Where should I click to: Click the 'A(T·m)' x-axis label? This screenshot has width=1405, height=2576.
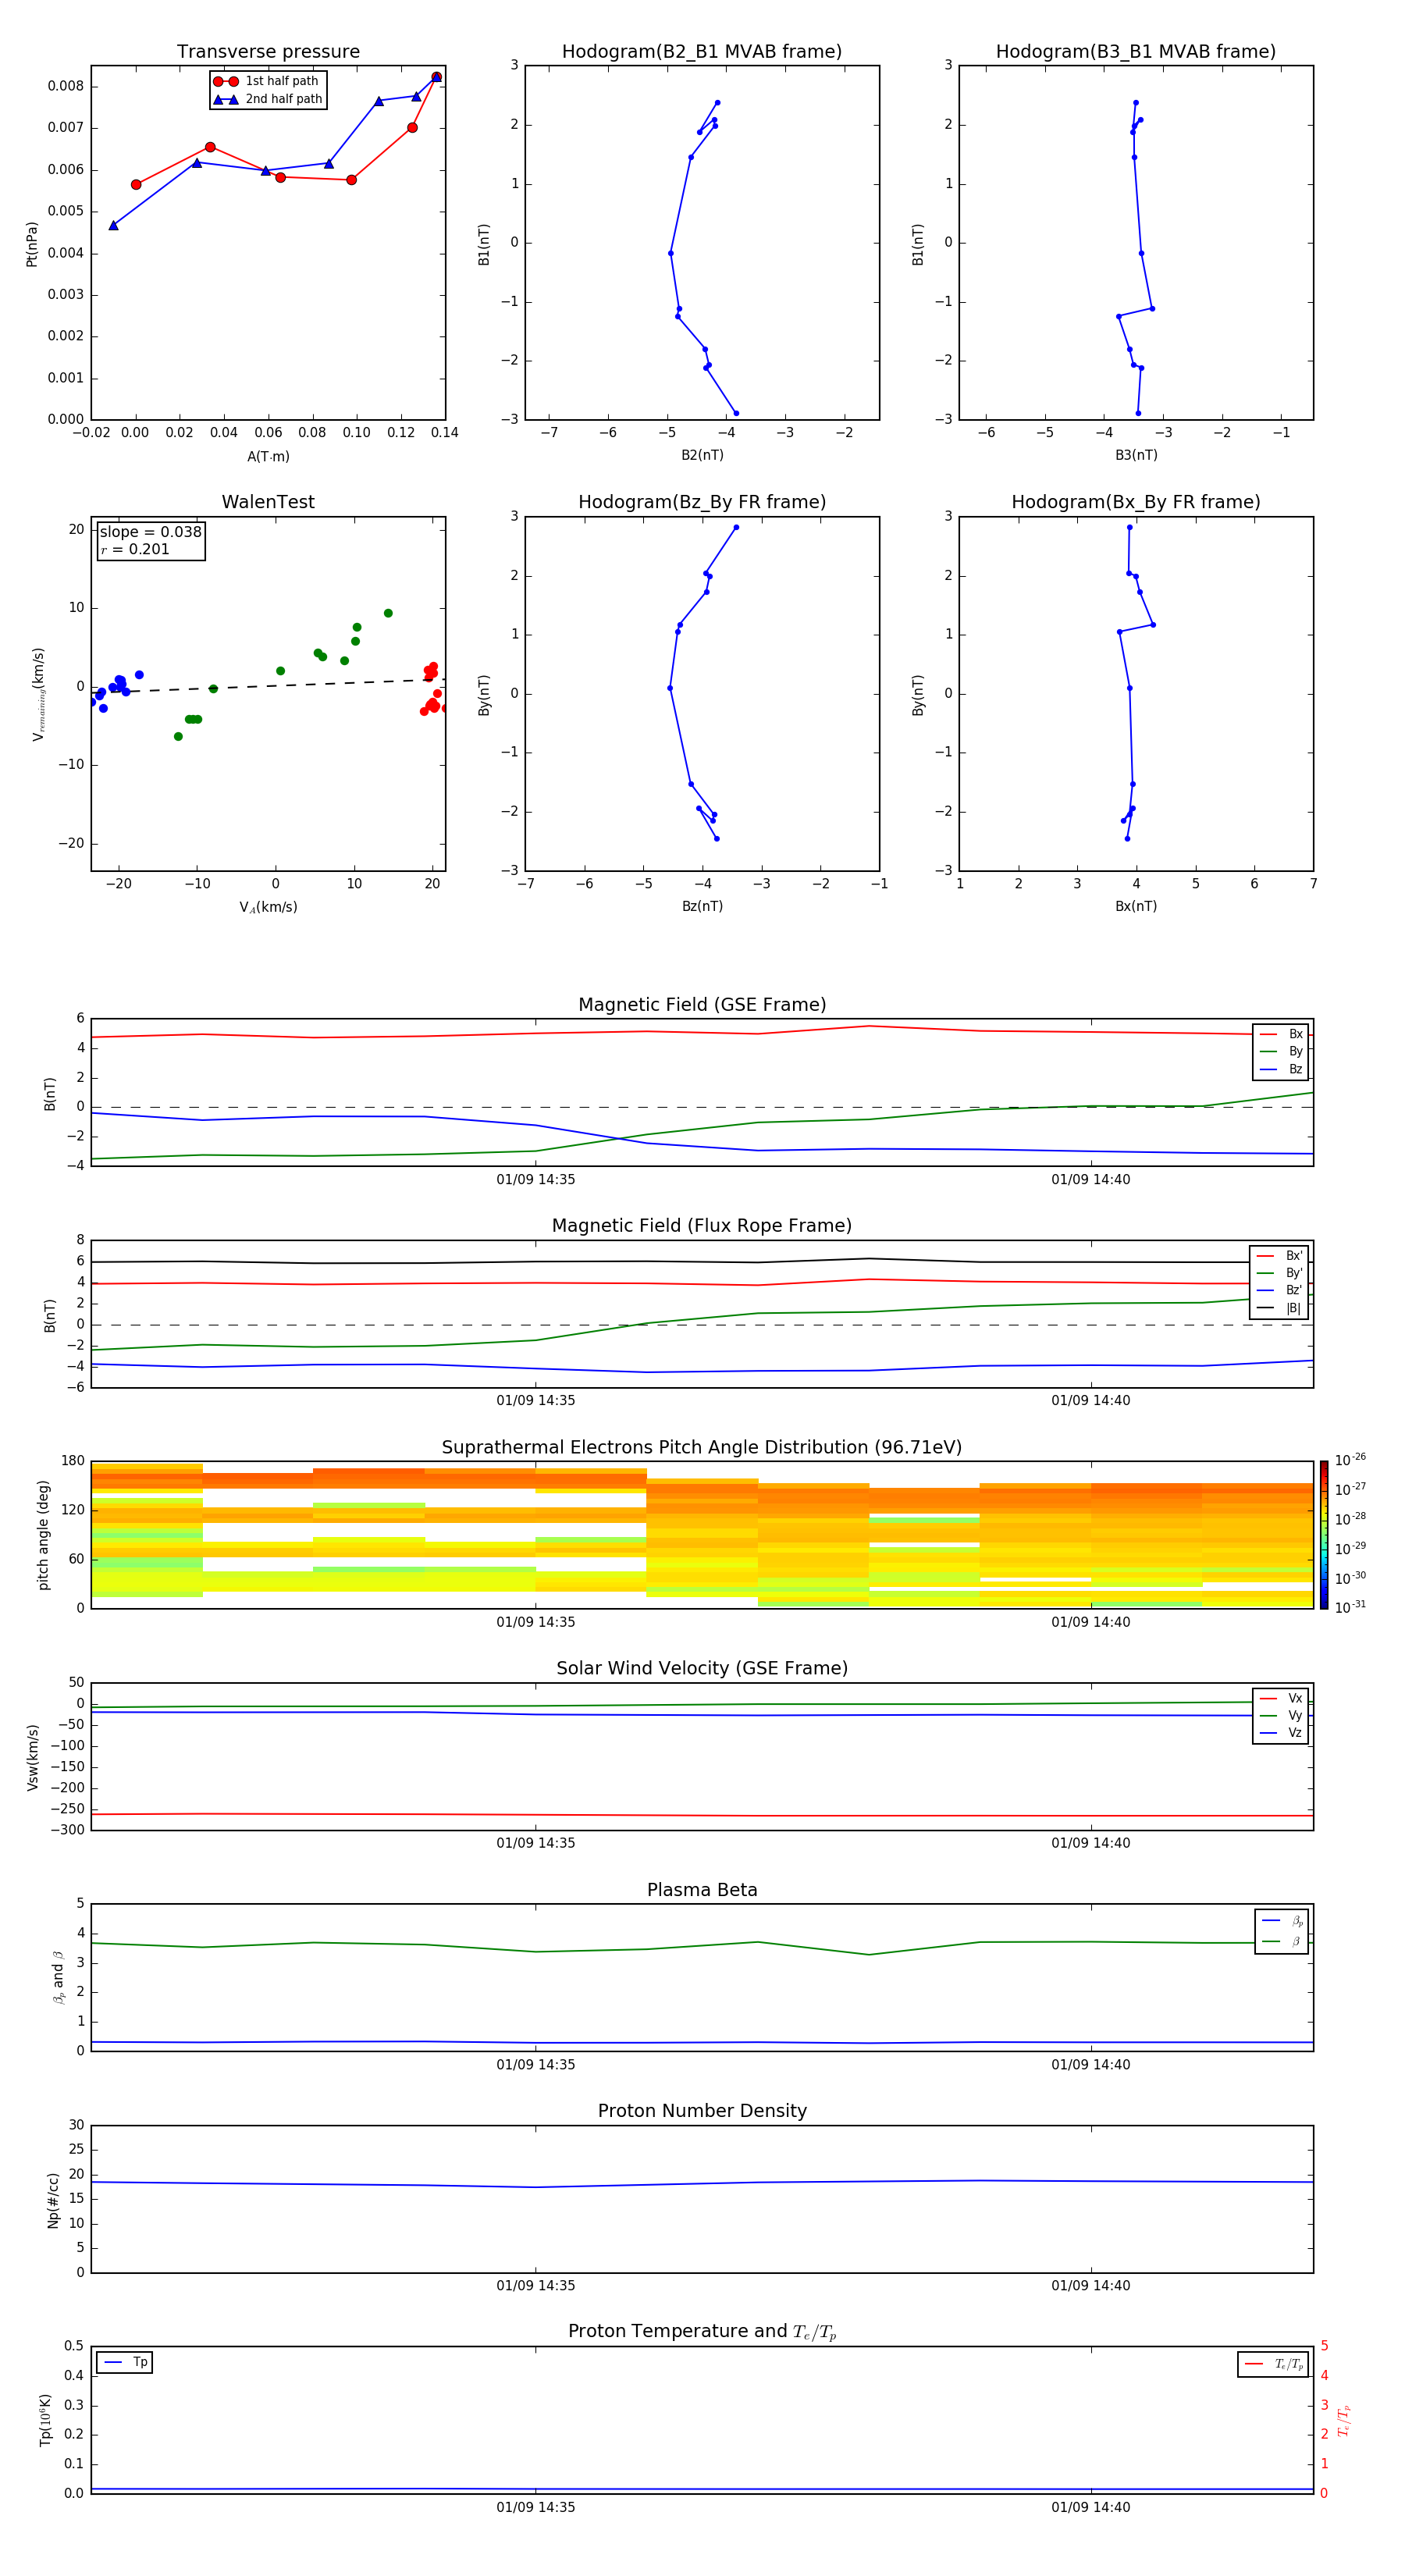coord(268,456)
